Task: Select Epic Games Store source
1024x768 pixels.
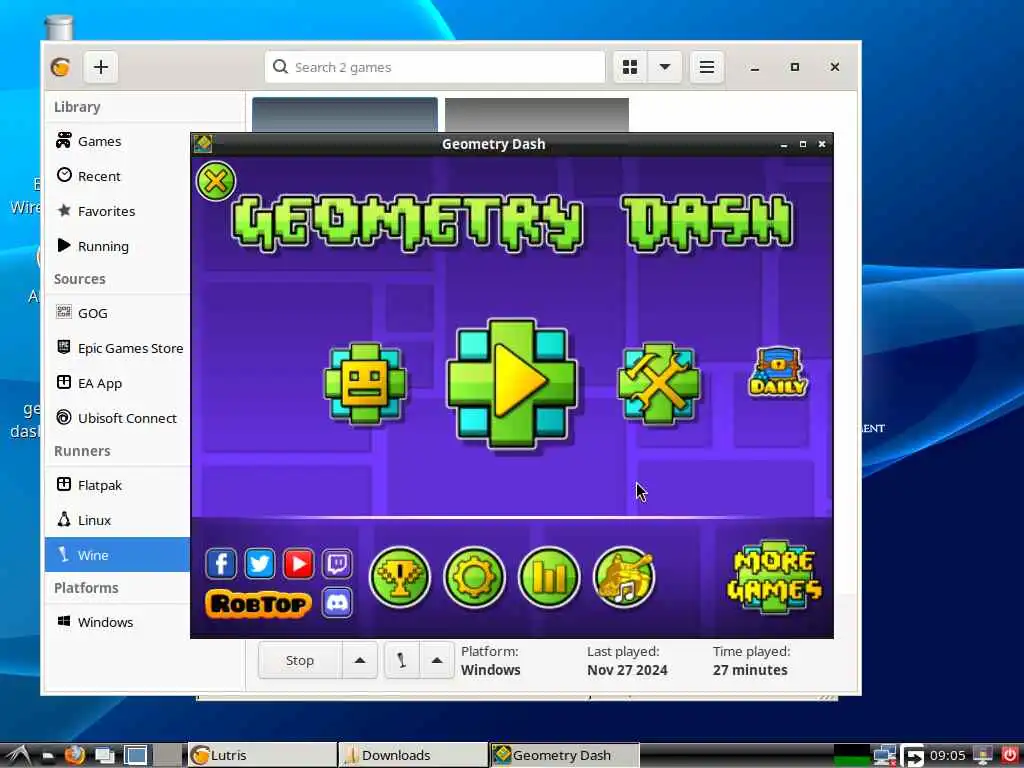Action: 118,348
